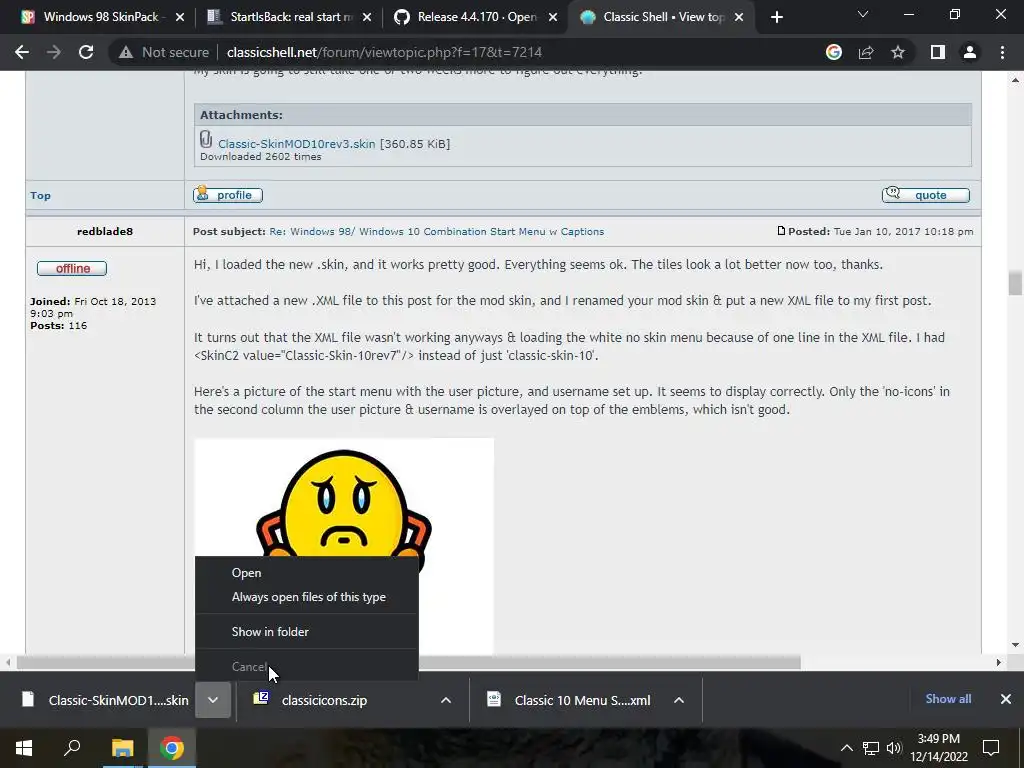Switch to the Windows 98 SkinPack tab
The width and height of the screenshot is (1024, 768).
101,17
